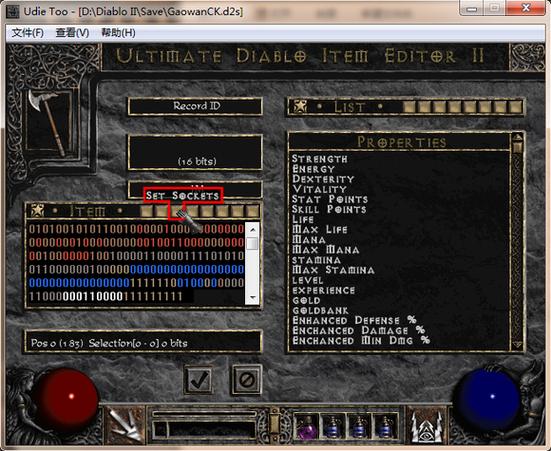Click the star icon in List bar
The image size is (551, 451).
(300, 107)
